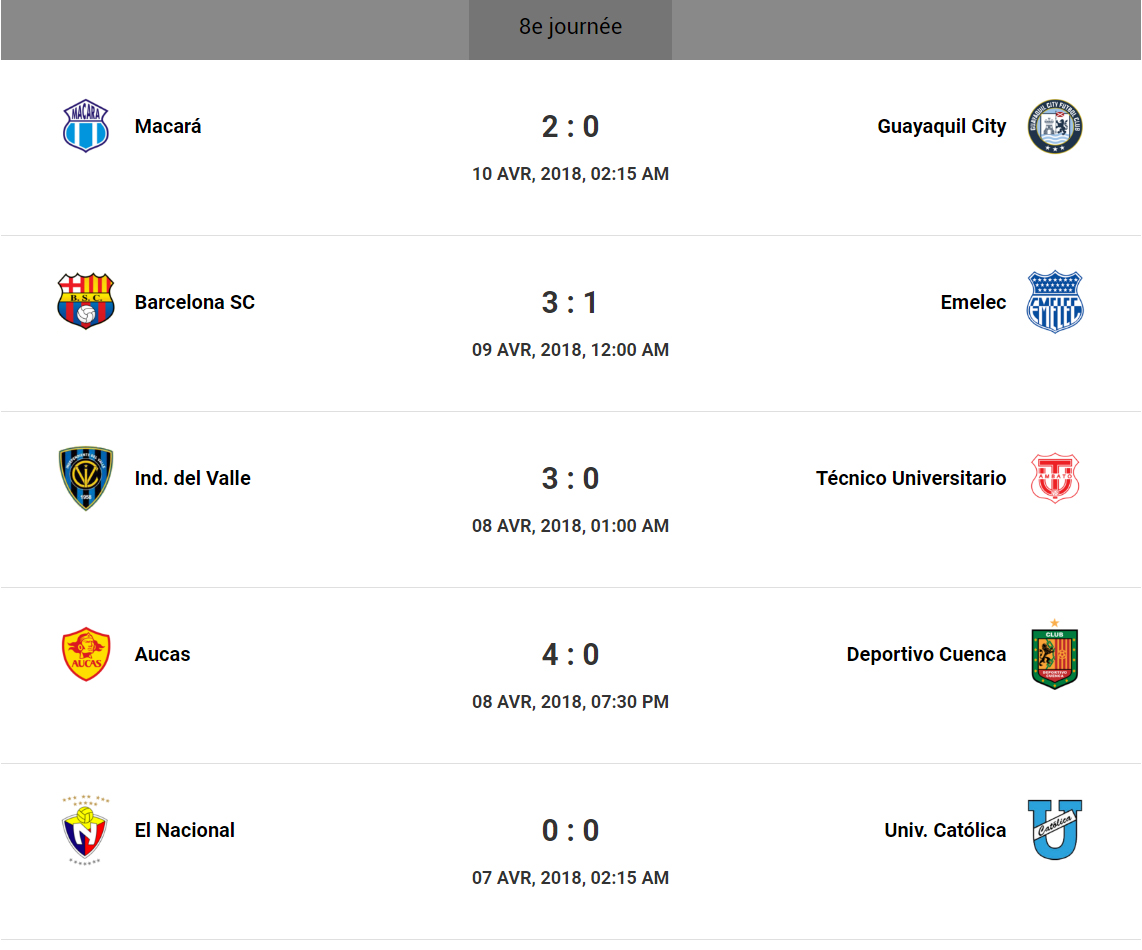
Task: Click the Aucas club crest
Action: point(86,654)
